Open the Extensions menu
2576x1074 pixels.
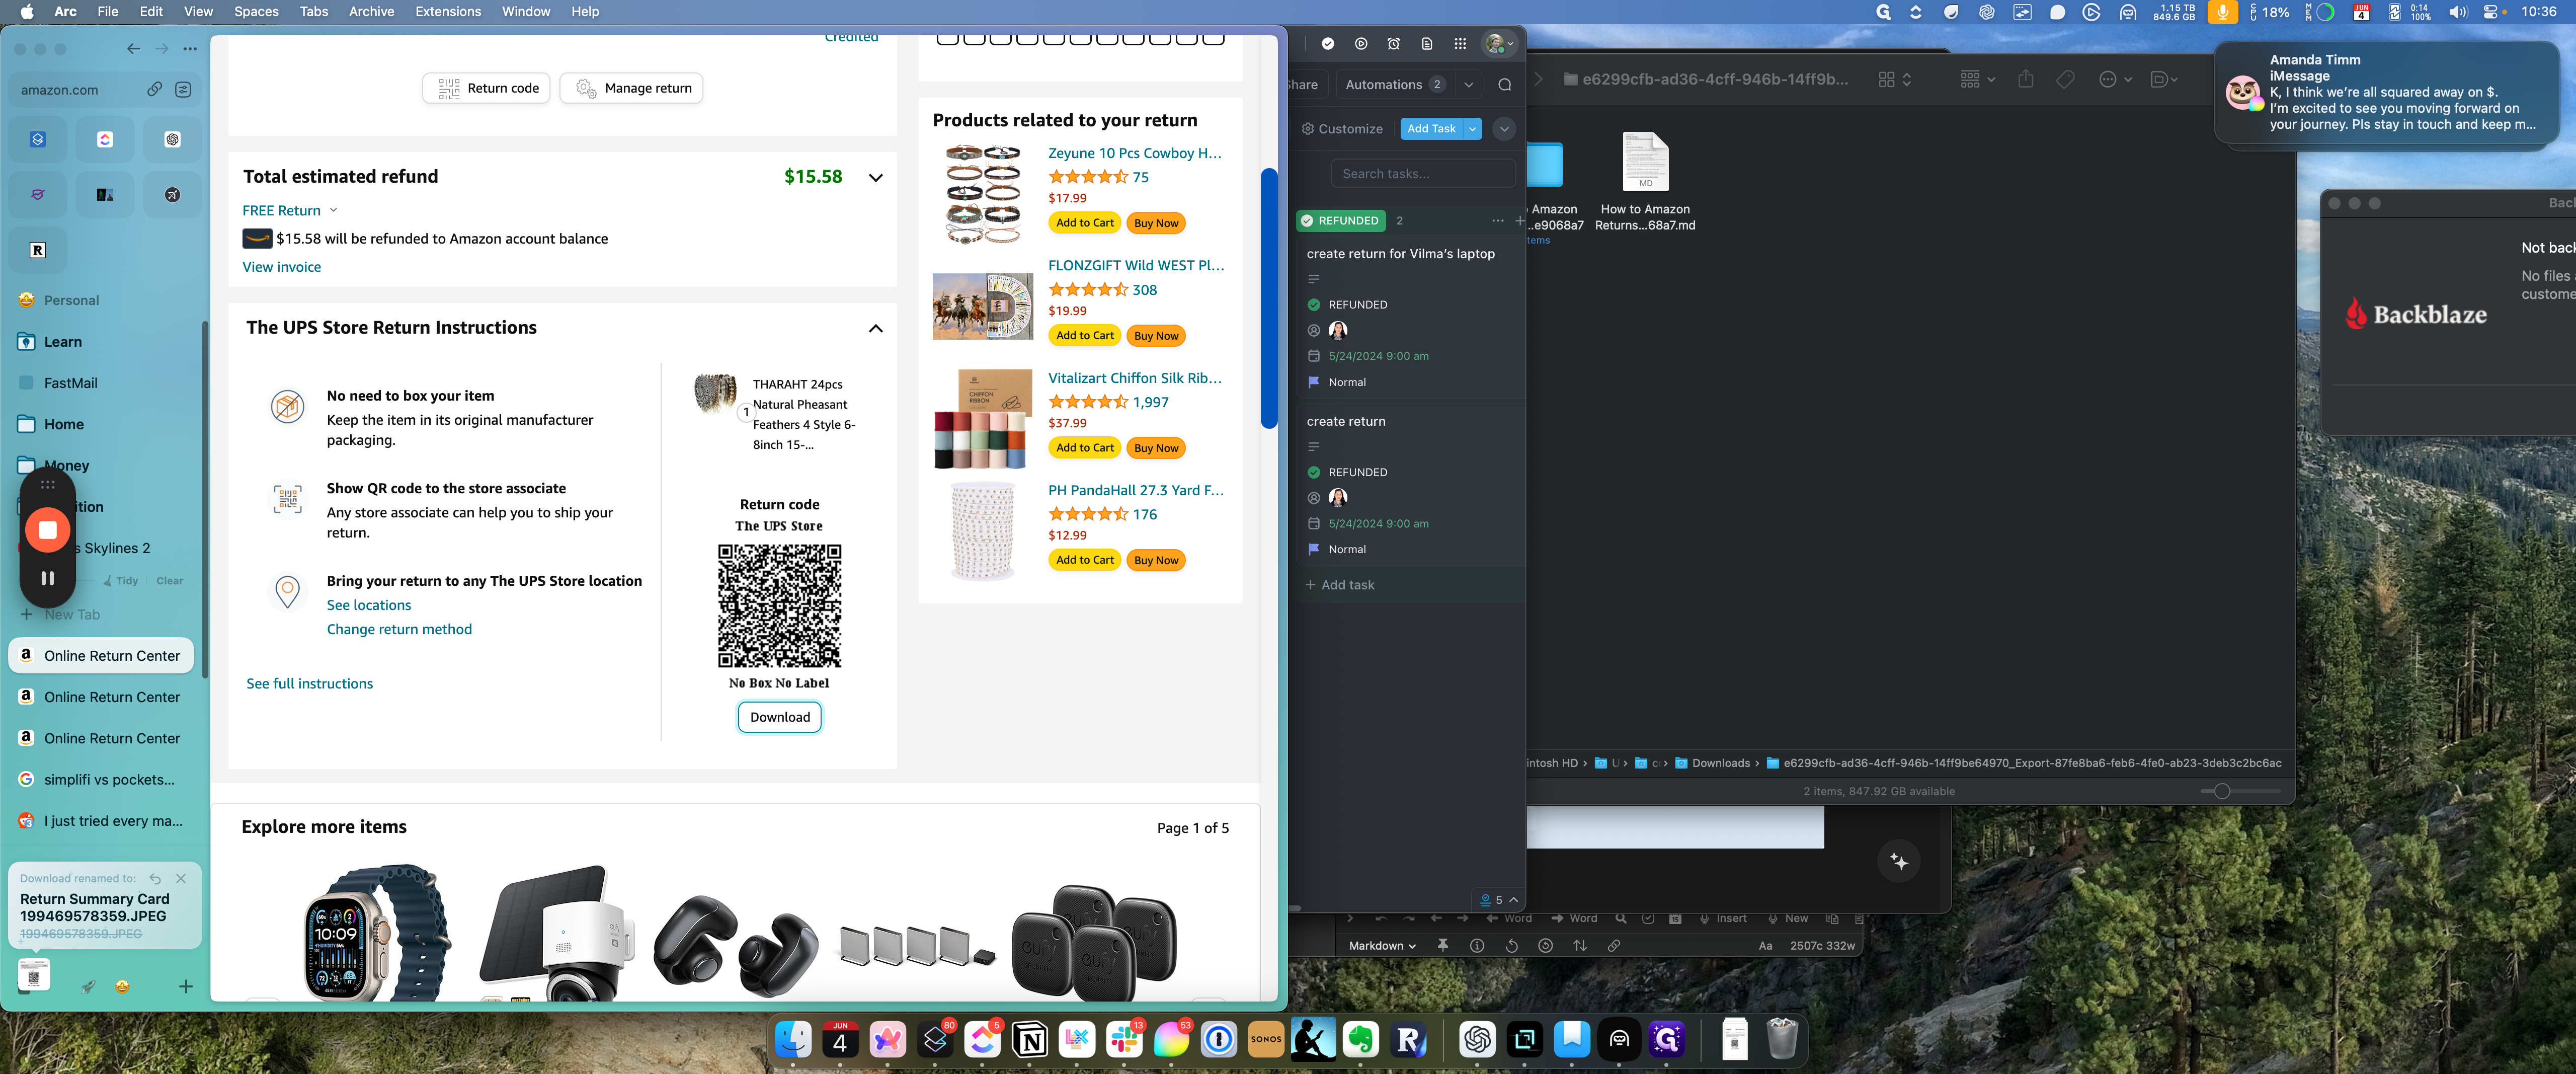pyautogui.click(x=447, y=11)
